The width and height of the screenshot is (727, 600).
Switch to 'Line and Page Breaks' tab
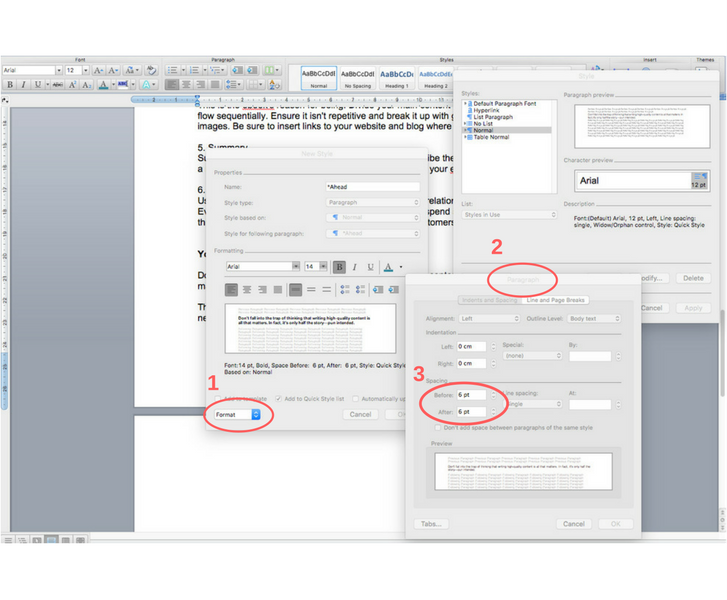point(555,300)
